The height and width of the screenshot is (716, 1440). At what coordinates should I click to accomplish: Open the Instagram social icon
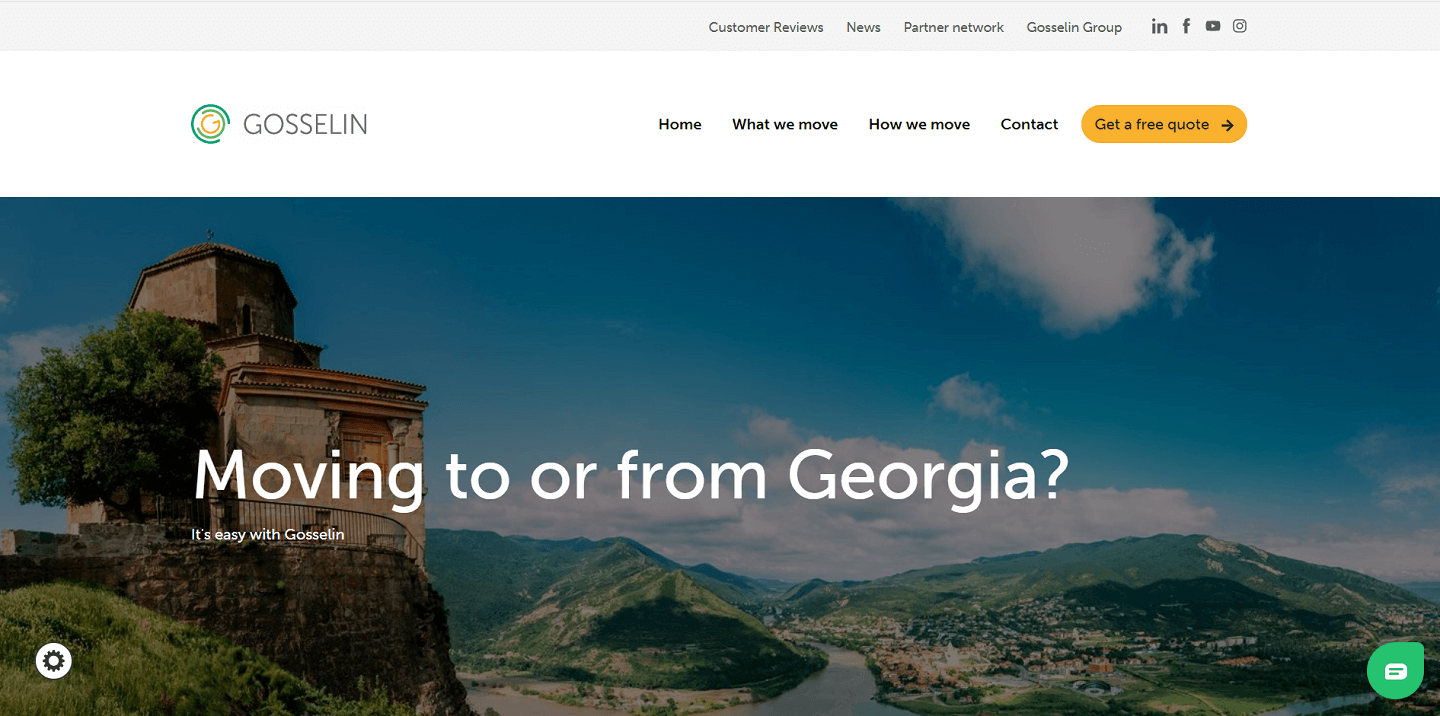coord(1240,26)
